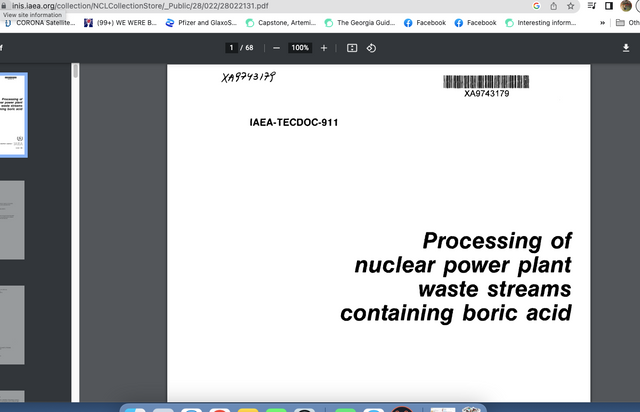Click the XA9743179 text under the barcode
Image resolution: width=640 pixels, height=412 pixels.
point(487,94)
